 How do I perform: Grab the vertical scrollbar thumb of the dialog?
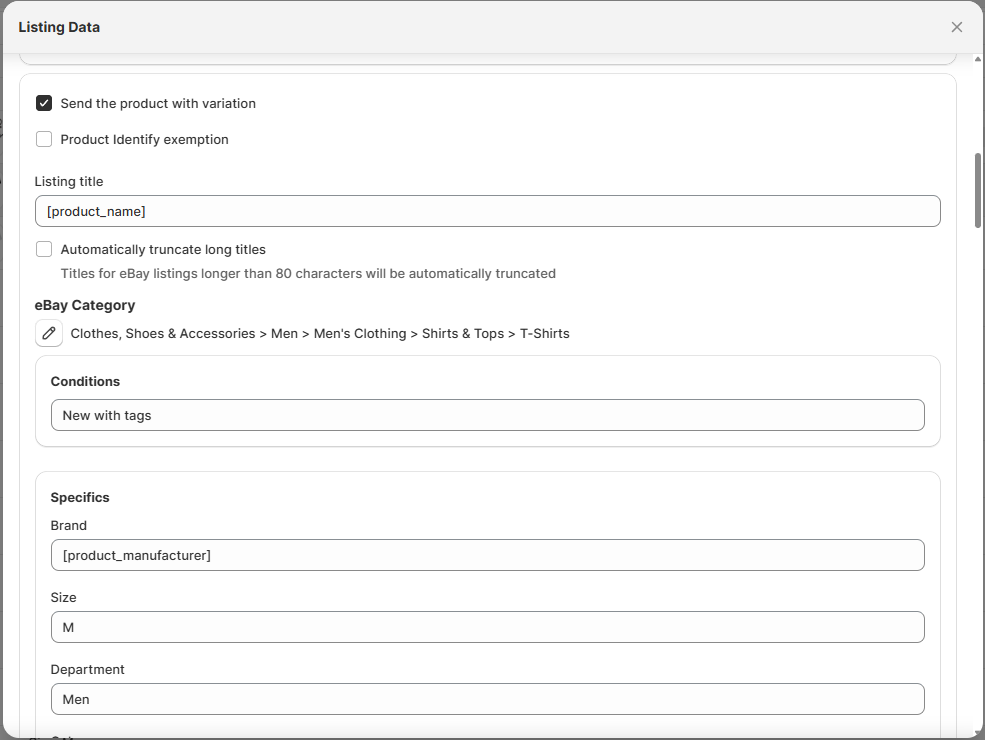click(x=978, y=190)
